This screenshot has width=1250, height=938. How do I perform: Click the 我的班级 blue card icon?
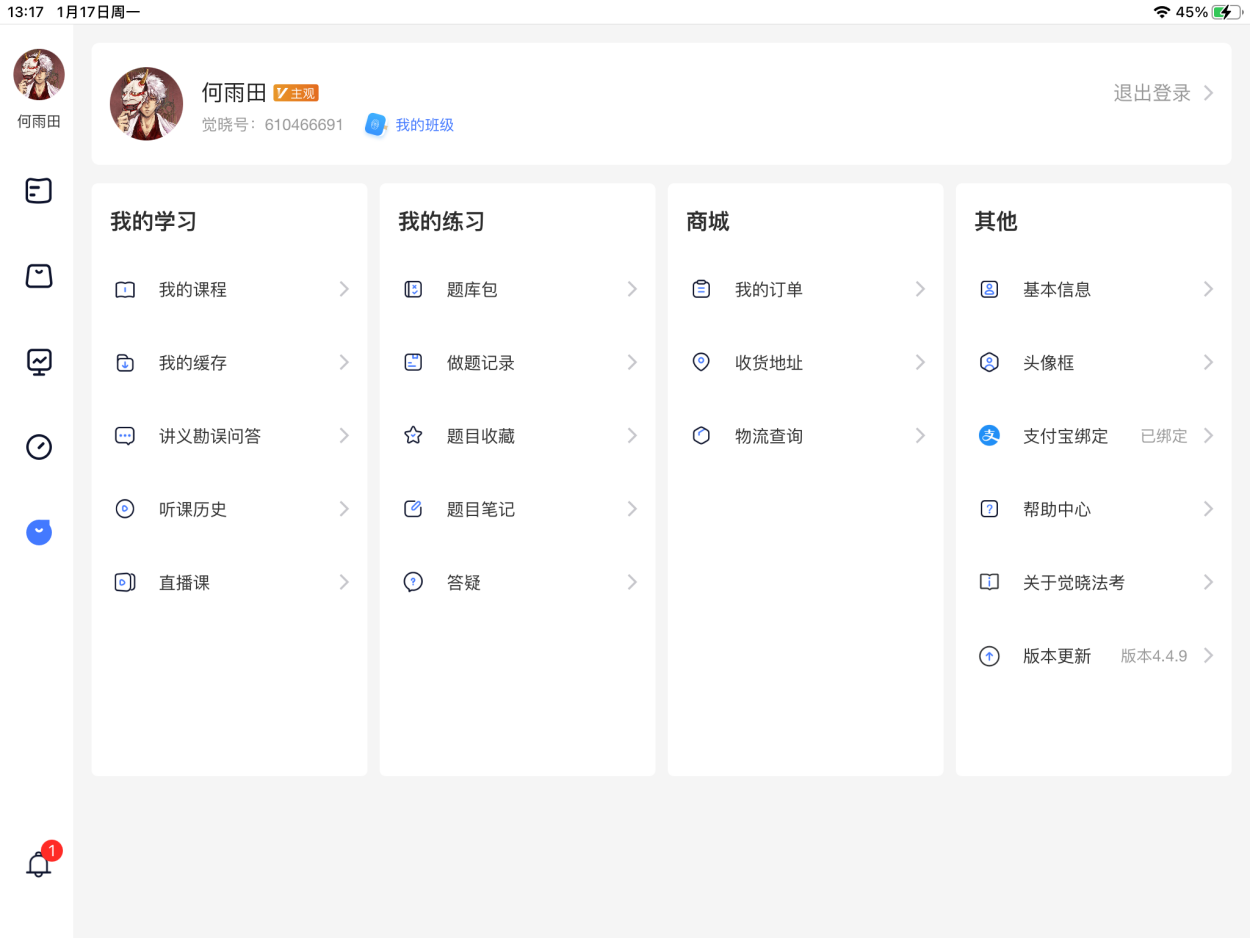[376, 125]
